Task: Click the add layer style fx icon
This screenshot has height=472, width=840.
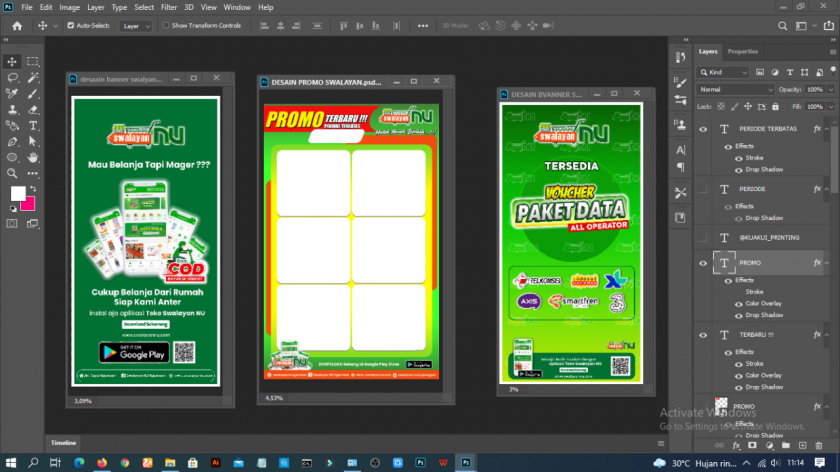Action: (x=736, y=446)
